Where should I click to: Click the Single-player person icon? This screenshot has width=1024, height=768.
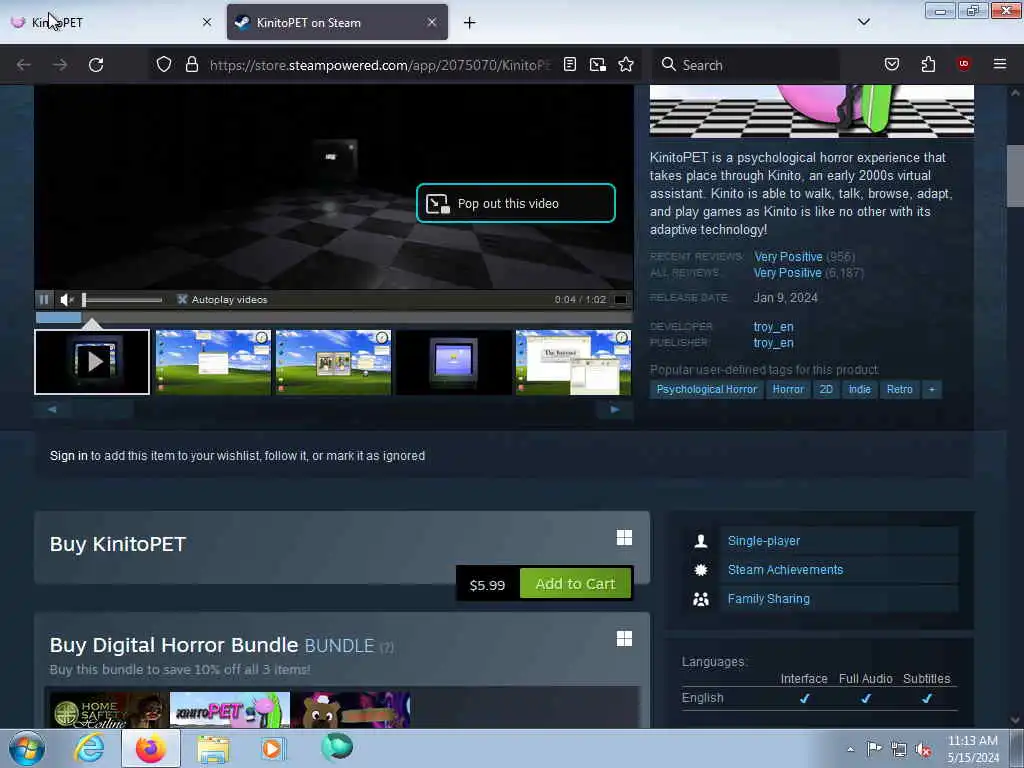(x=701, y=541)
